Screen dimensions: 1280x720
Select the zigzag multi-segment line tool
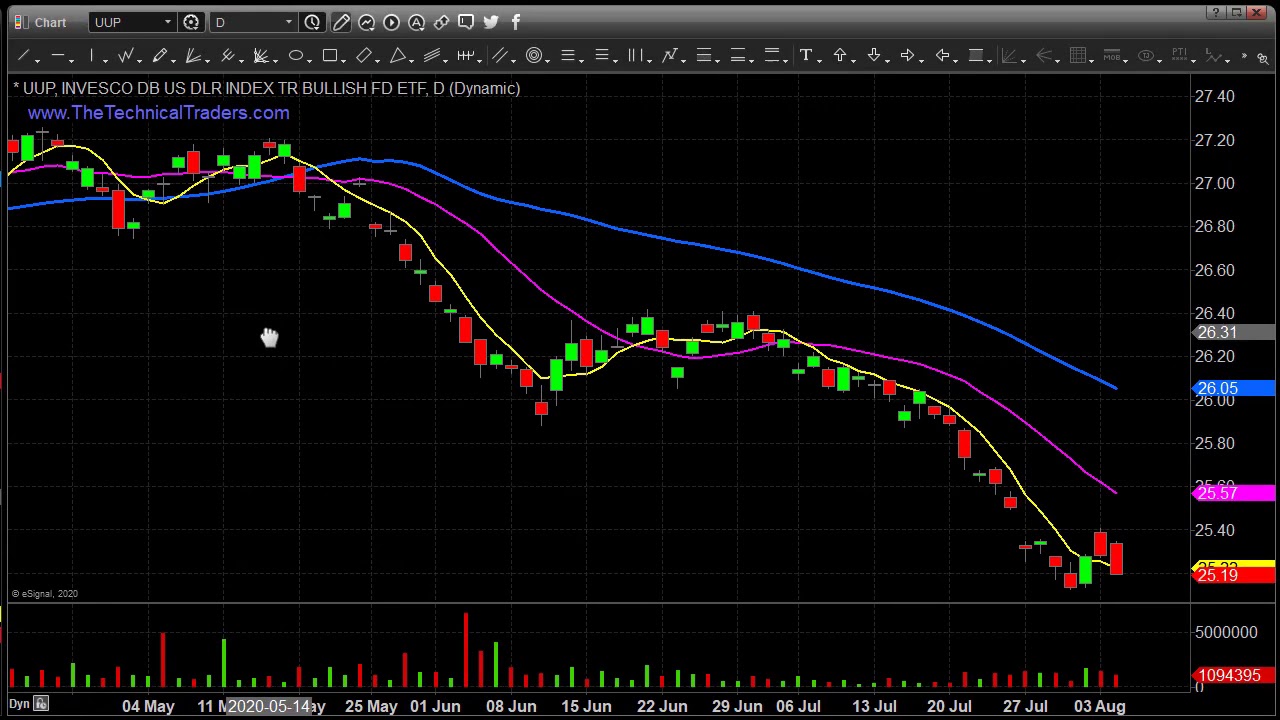coord(126,56)
